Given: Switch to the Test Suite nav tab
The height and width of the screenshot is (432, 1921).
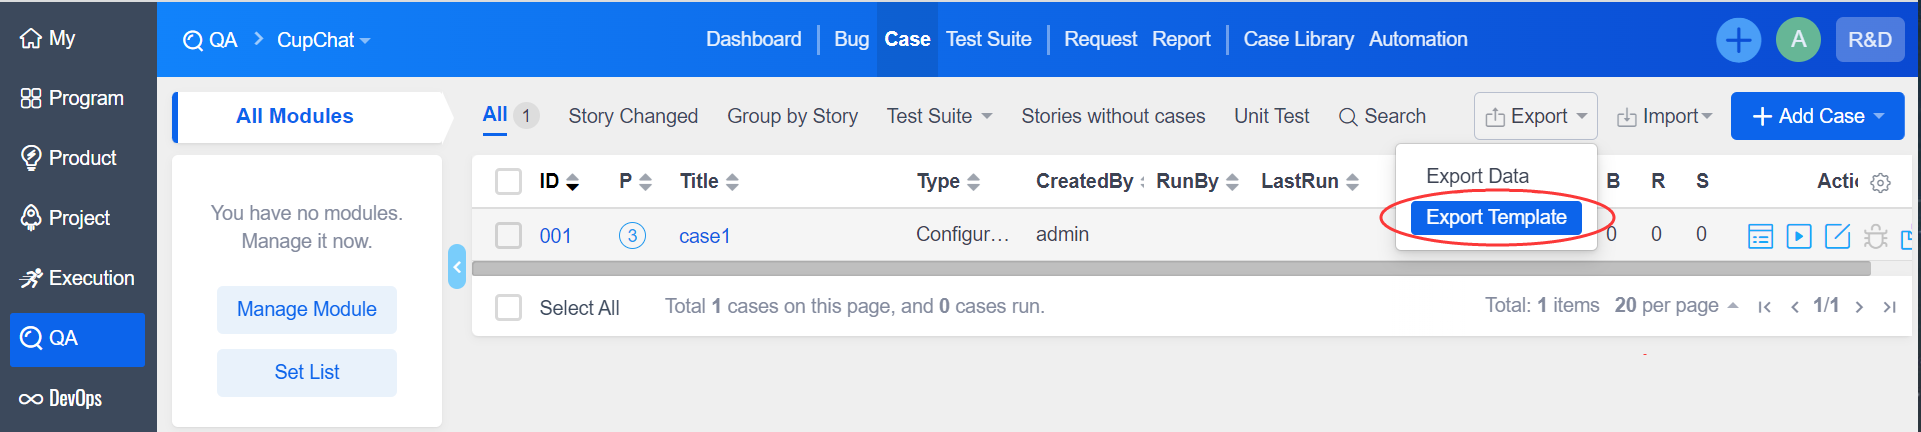Looking at the screenshot, I should coord(988,39).
